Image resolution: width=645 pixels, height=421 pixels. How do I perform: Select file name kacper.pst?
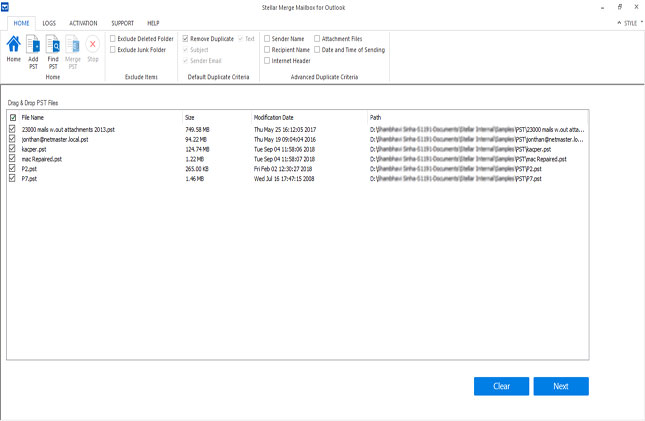[x=34, y=149]
